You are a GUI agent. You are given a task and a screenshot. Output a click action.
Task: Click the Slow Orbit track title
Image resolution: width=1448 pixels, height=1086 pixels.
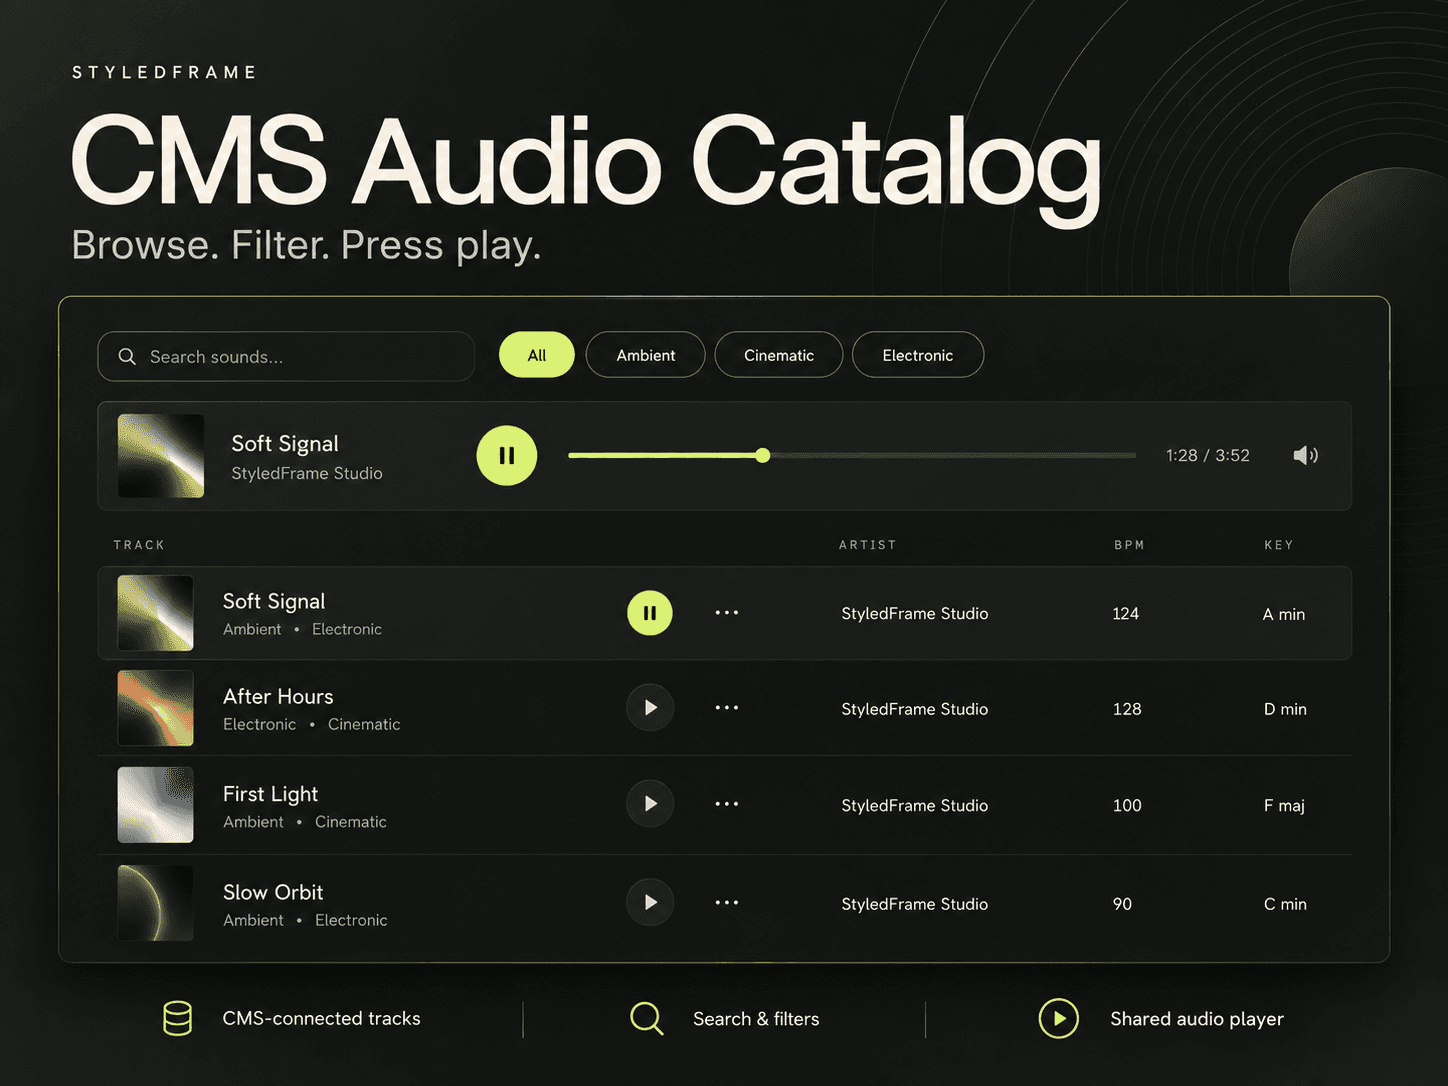[273, 892]
